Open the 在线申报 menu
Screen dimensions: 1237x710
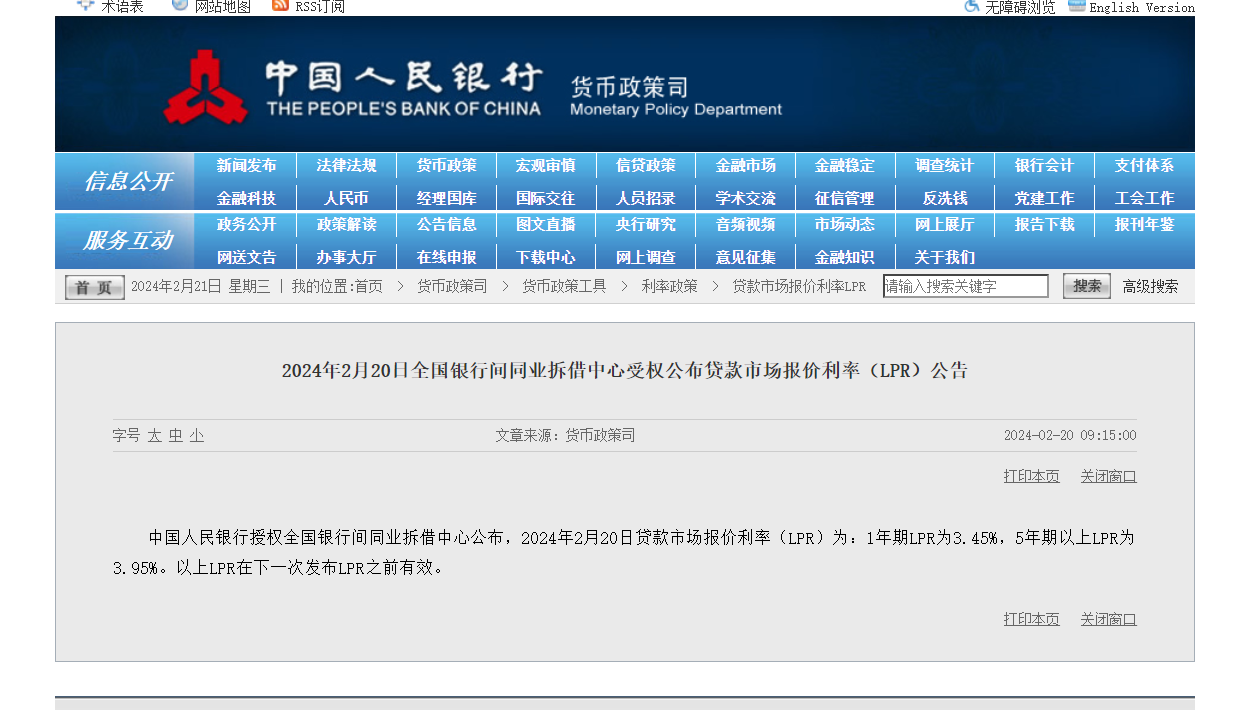pyautogui.click(x=446, y=257)
